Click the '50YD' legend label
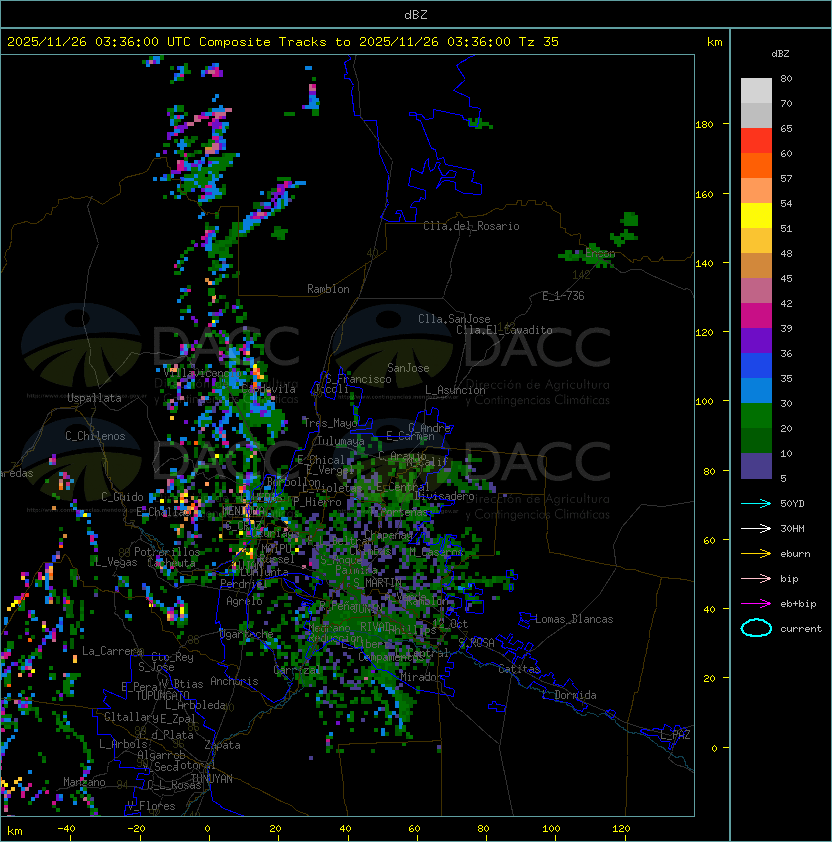This screenshot has width=832, height=842. [x=792, y=504]
